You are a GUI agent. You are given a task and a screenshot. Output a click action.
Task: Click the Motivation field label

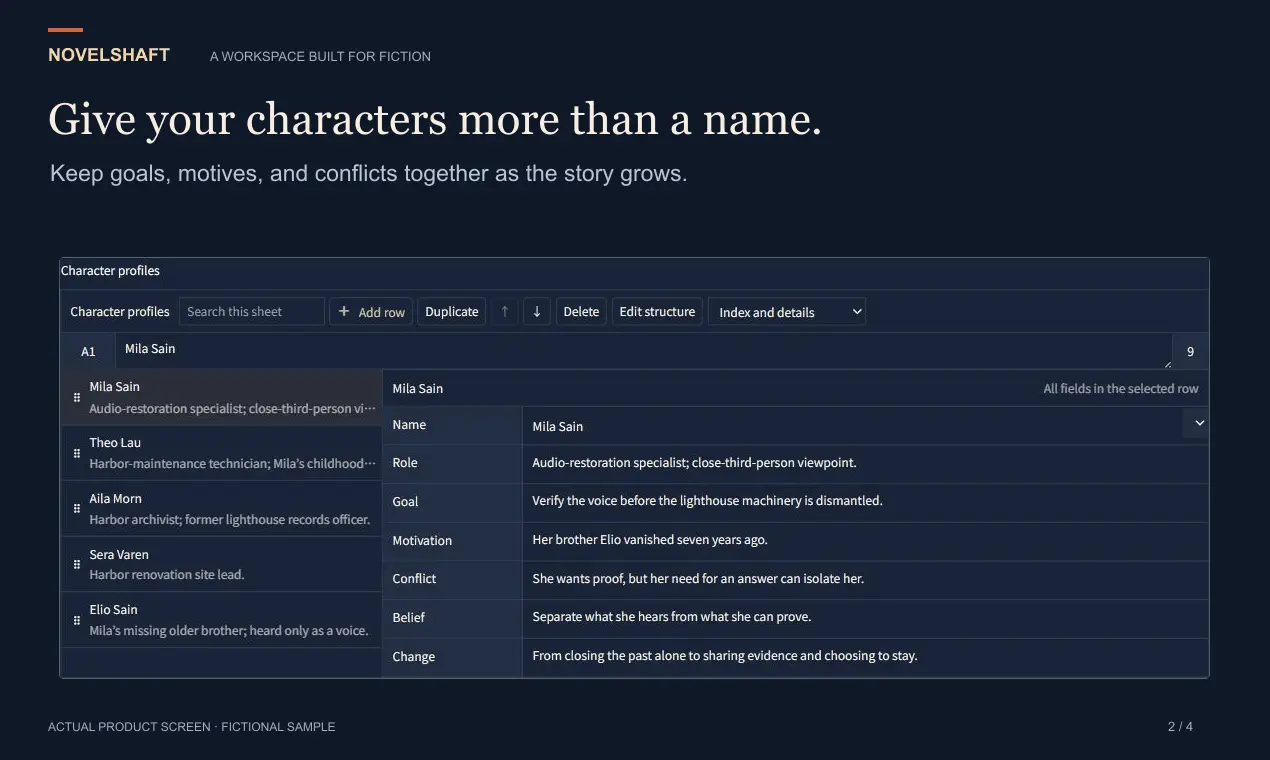coord(422,541)
